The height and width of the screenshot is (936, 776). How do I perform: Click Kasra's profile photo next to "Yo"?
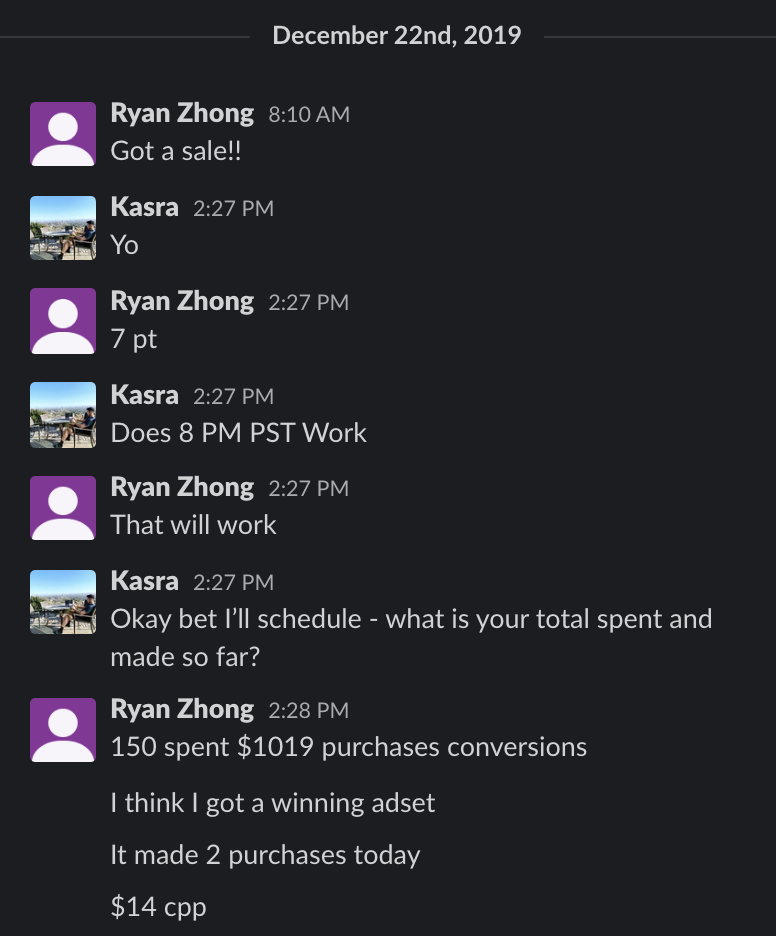(x=63, y=228)
